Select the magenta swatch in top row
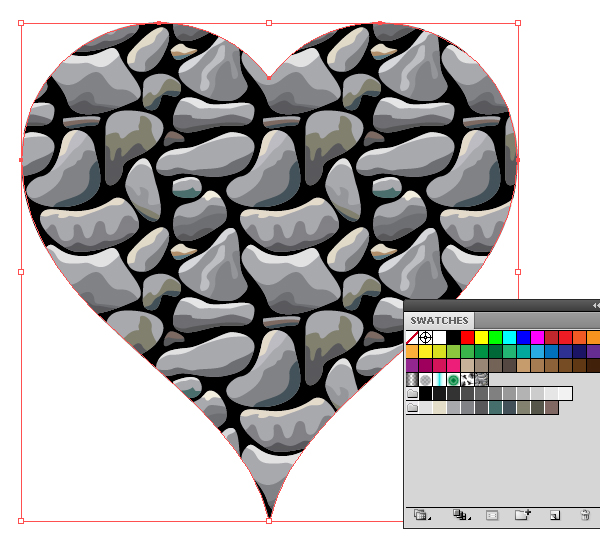600x560 pixels. click(x=537, y=338)
